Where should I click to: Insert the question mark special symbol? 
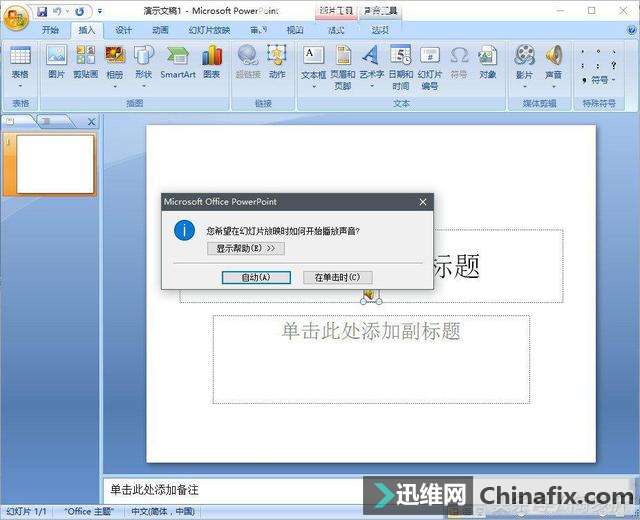(613, 65)
